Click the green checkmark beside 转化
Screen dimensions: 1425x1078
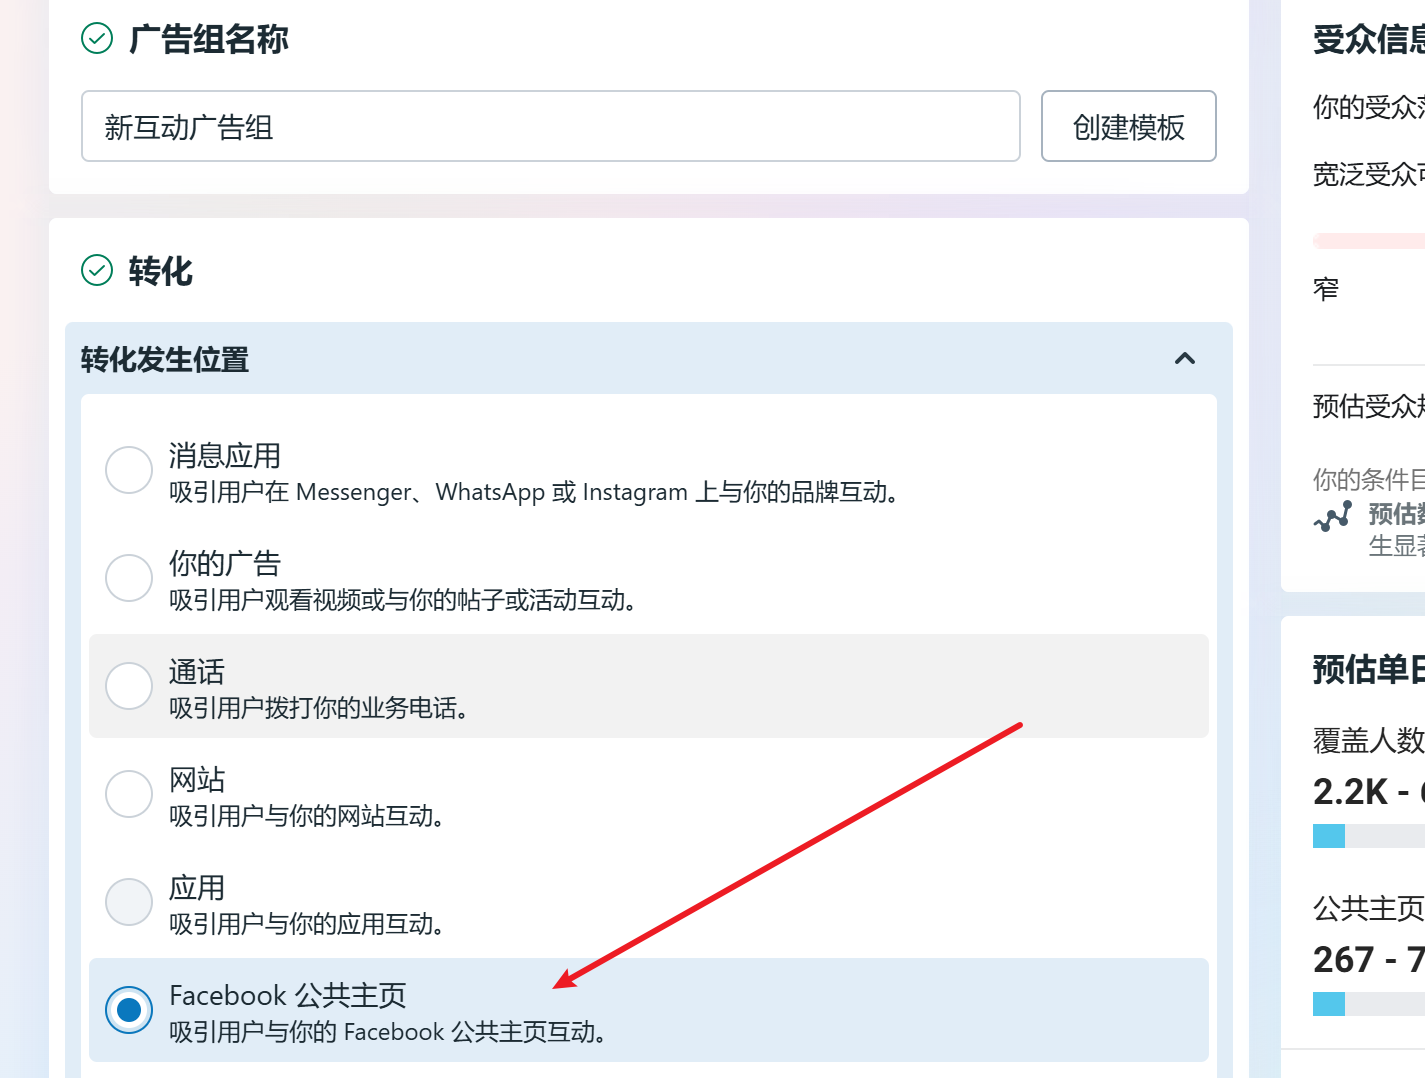[97, 270]
